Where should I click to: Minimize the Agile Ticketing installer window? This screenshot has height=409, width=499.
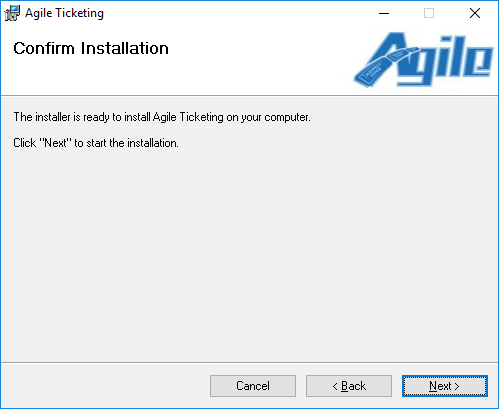[384, 13]
